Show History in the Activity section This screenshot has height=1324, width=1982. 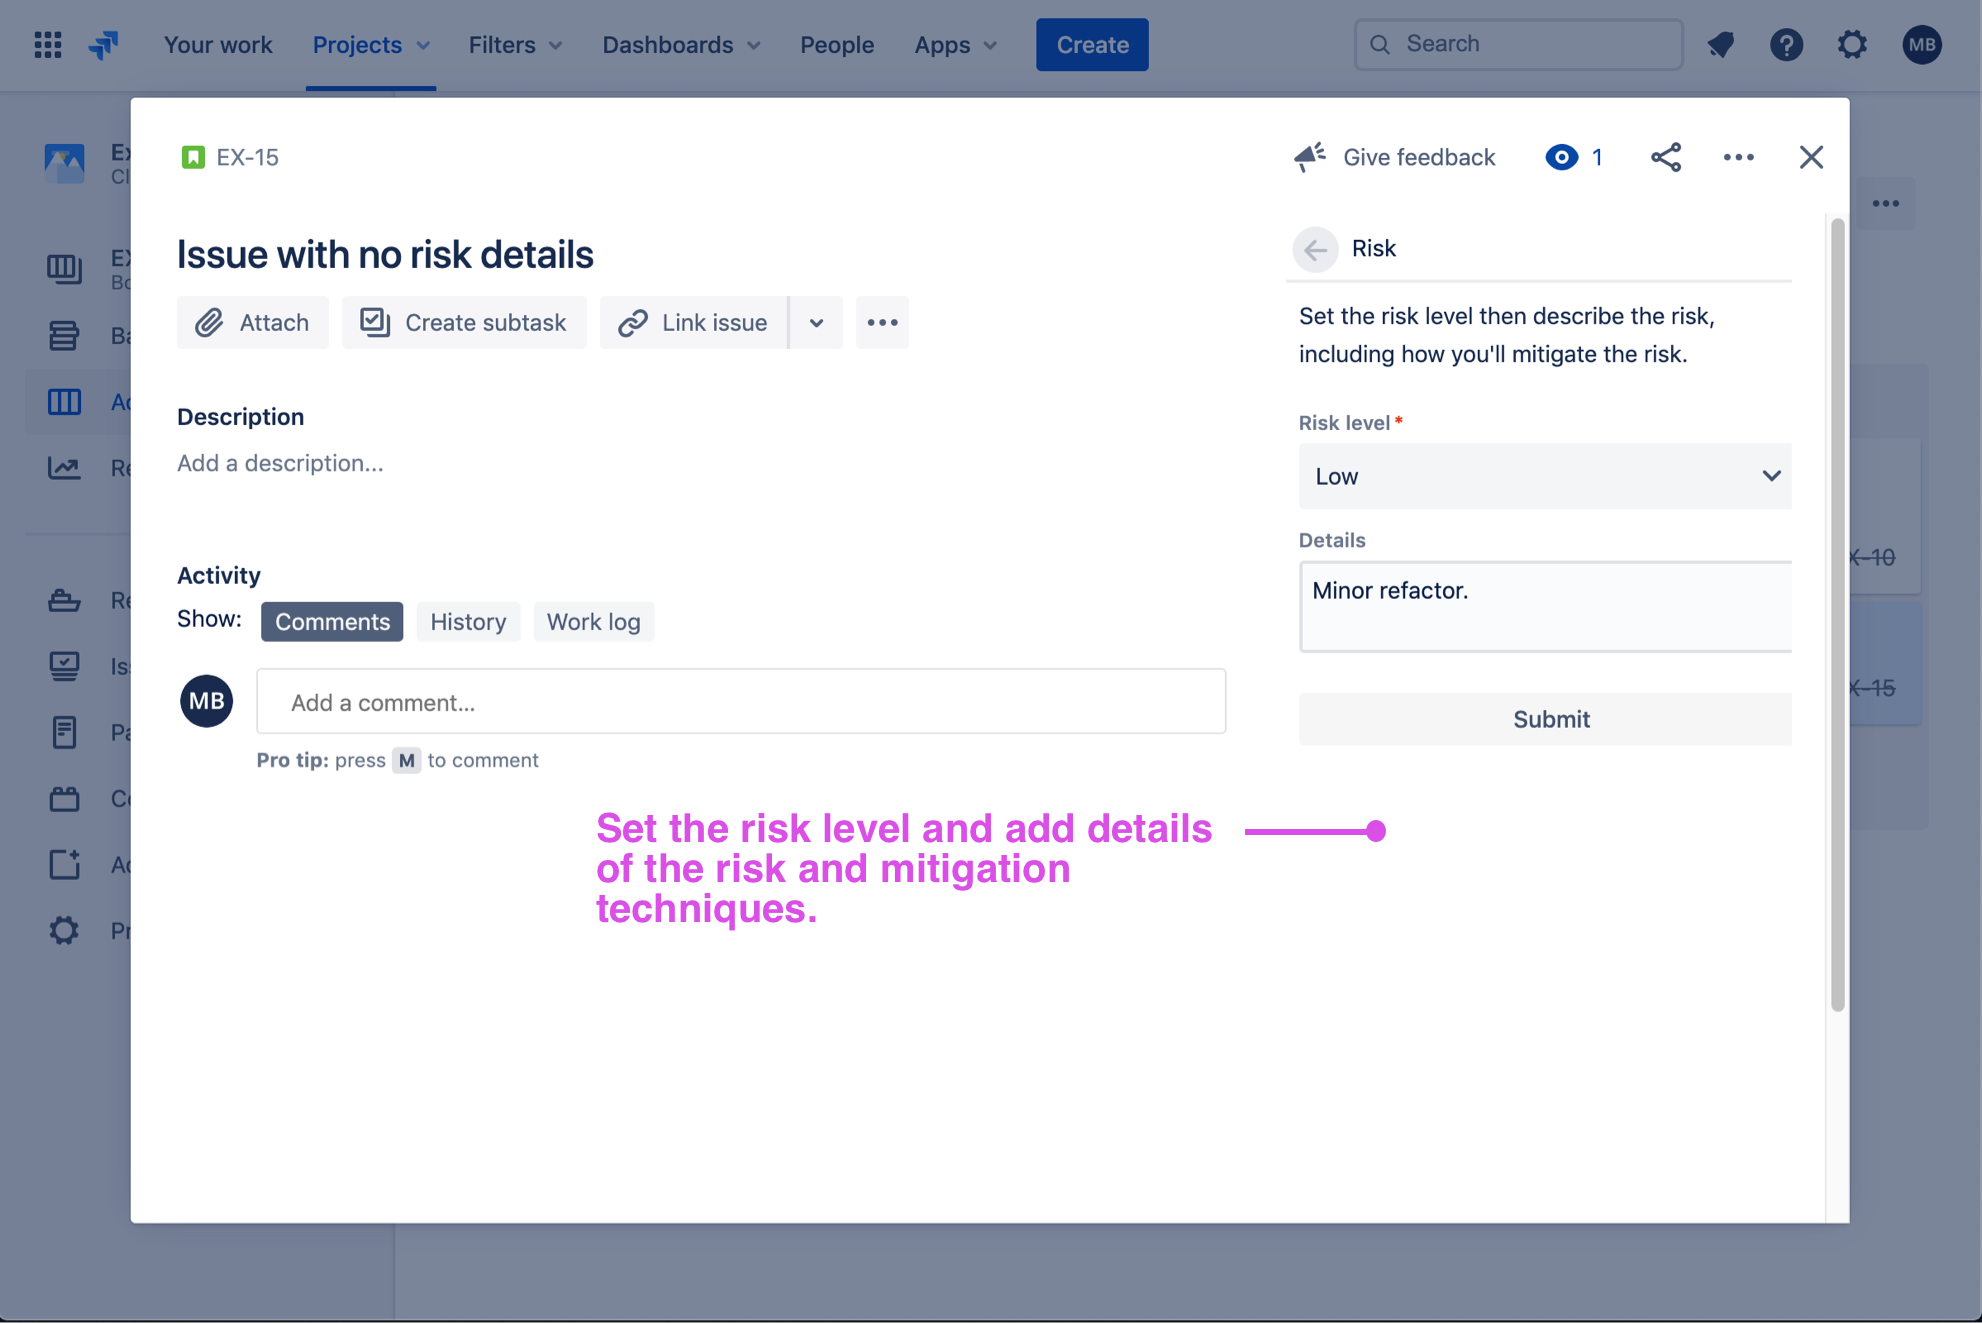coord(468,621)
